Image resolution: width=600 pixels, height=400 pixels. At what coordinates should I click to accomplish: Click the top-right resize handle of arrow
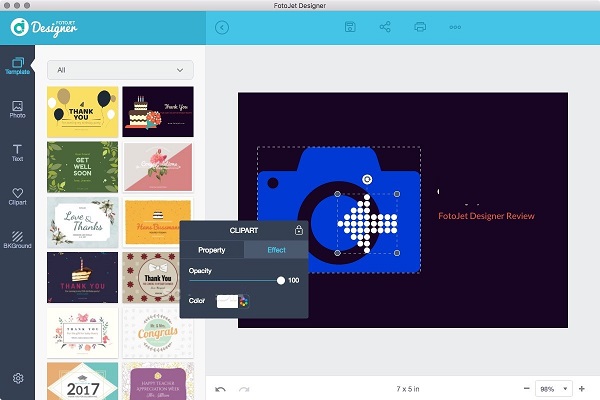[x=397, y=194]
